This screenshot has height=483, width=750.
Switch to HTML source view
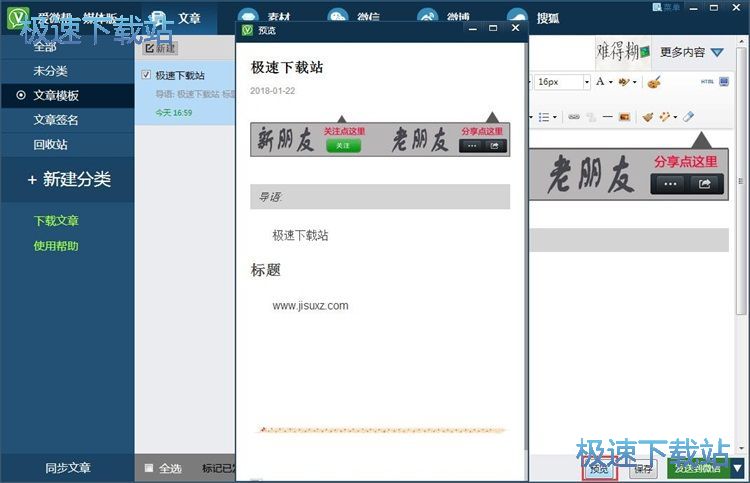(x=708, y=81)
